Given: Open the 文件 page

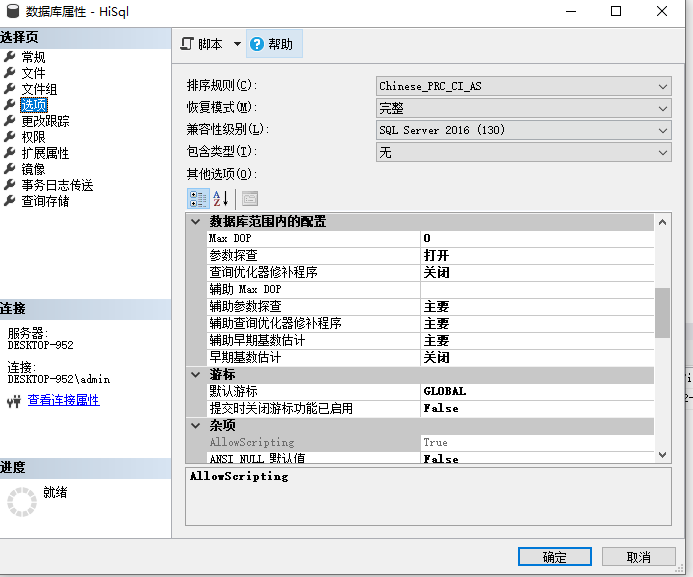Looking at the screenshot, I should click(33, 73).
